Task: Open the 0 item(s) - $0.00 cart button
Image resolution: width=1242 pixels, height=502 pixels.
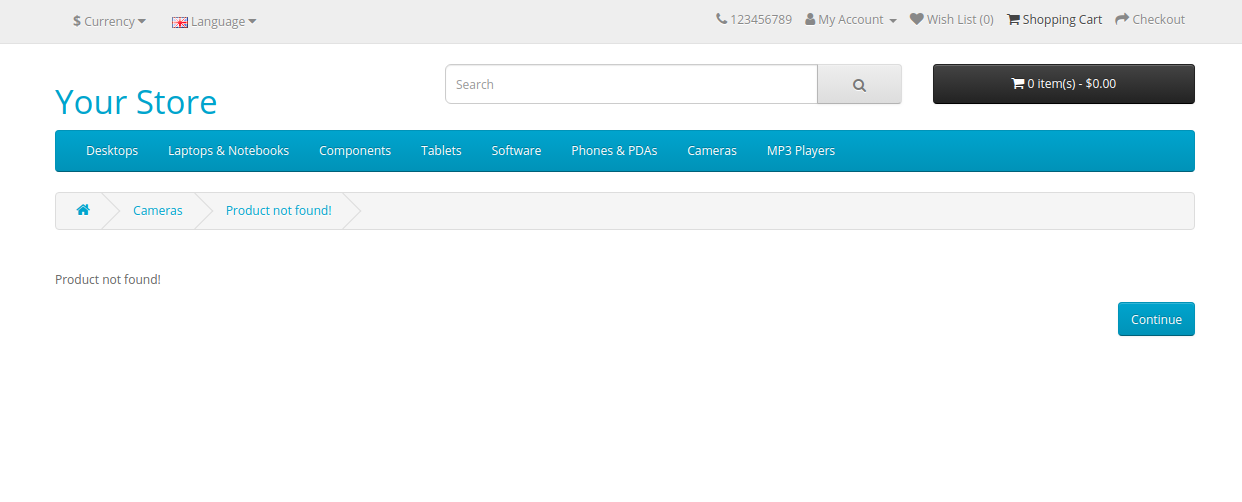Action: pos(1063,84)
